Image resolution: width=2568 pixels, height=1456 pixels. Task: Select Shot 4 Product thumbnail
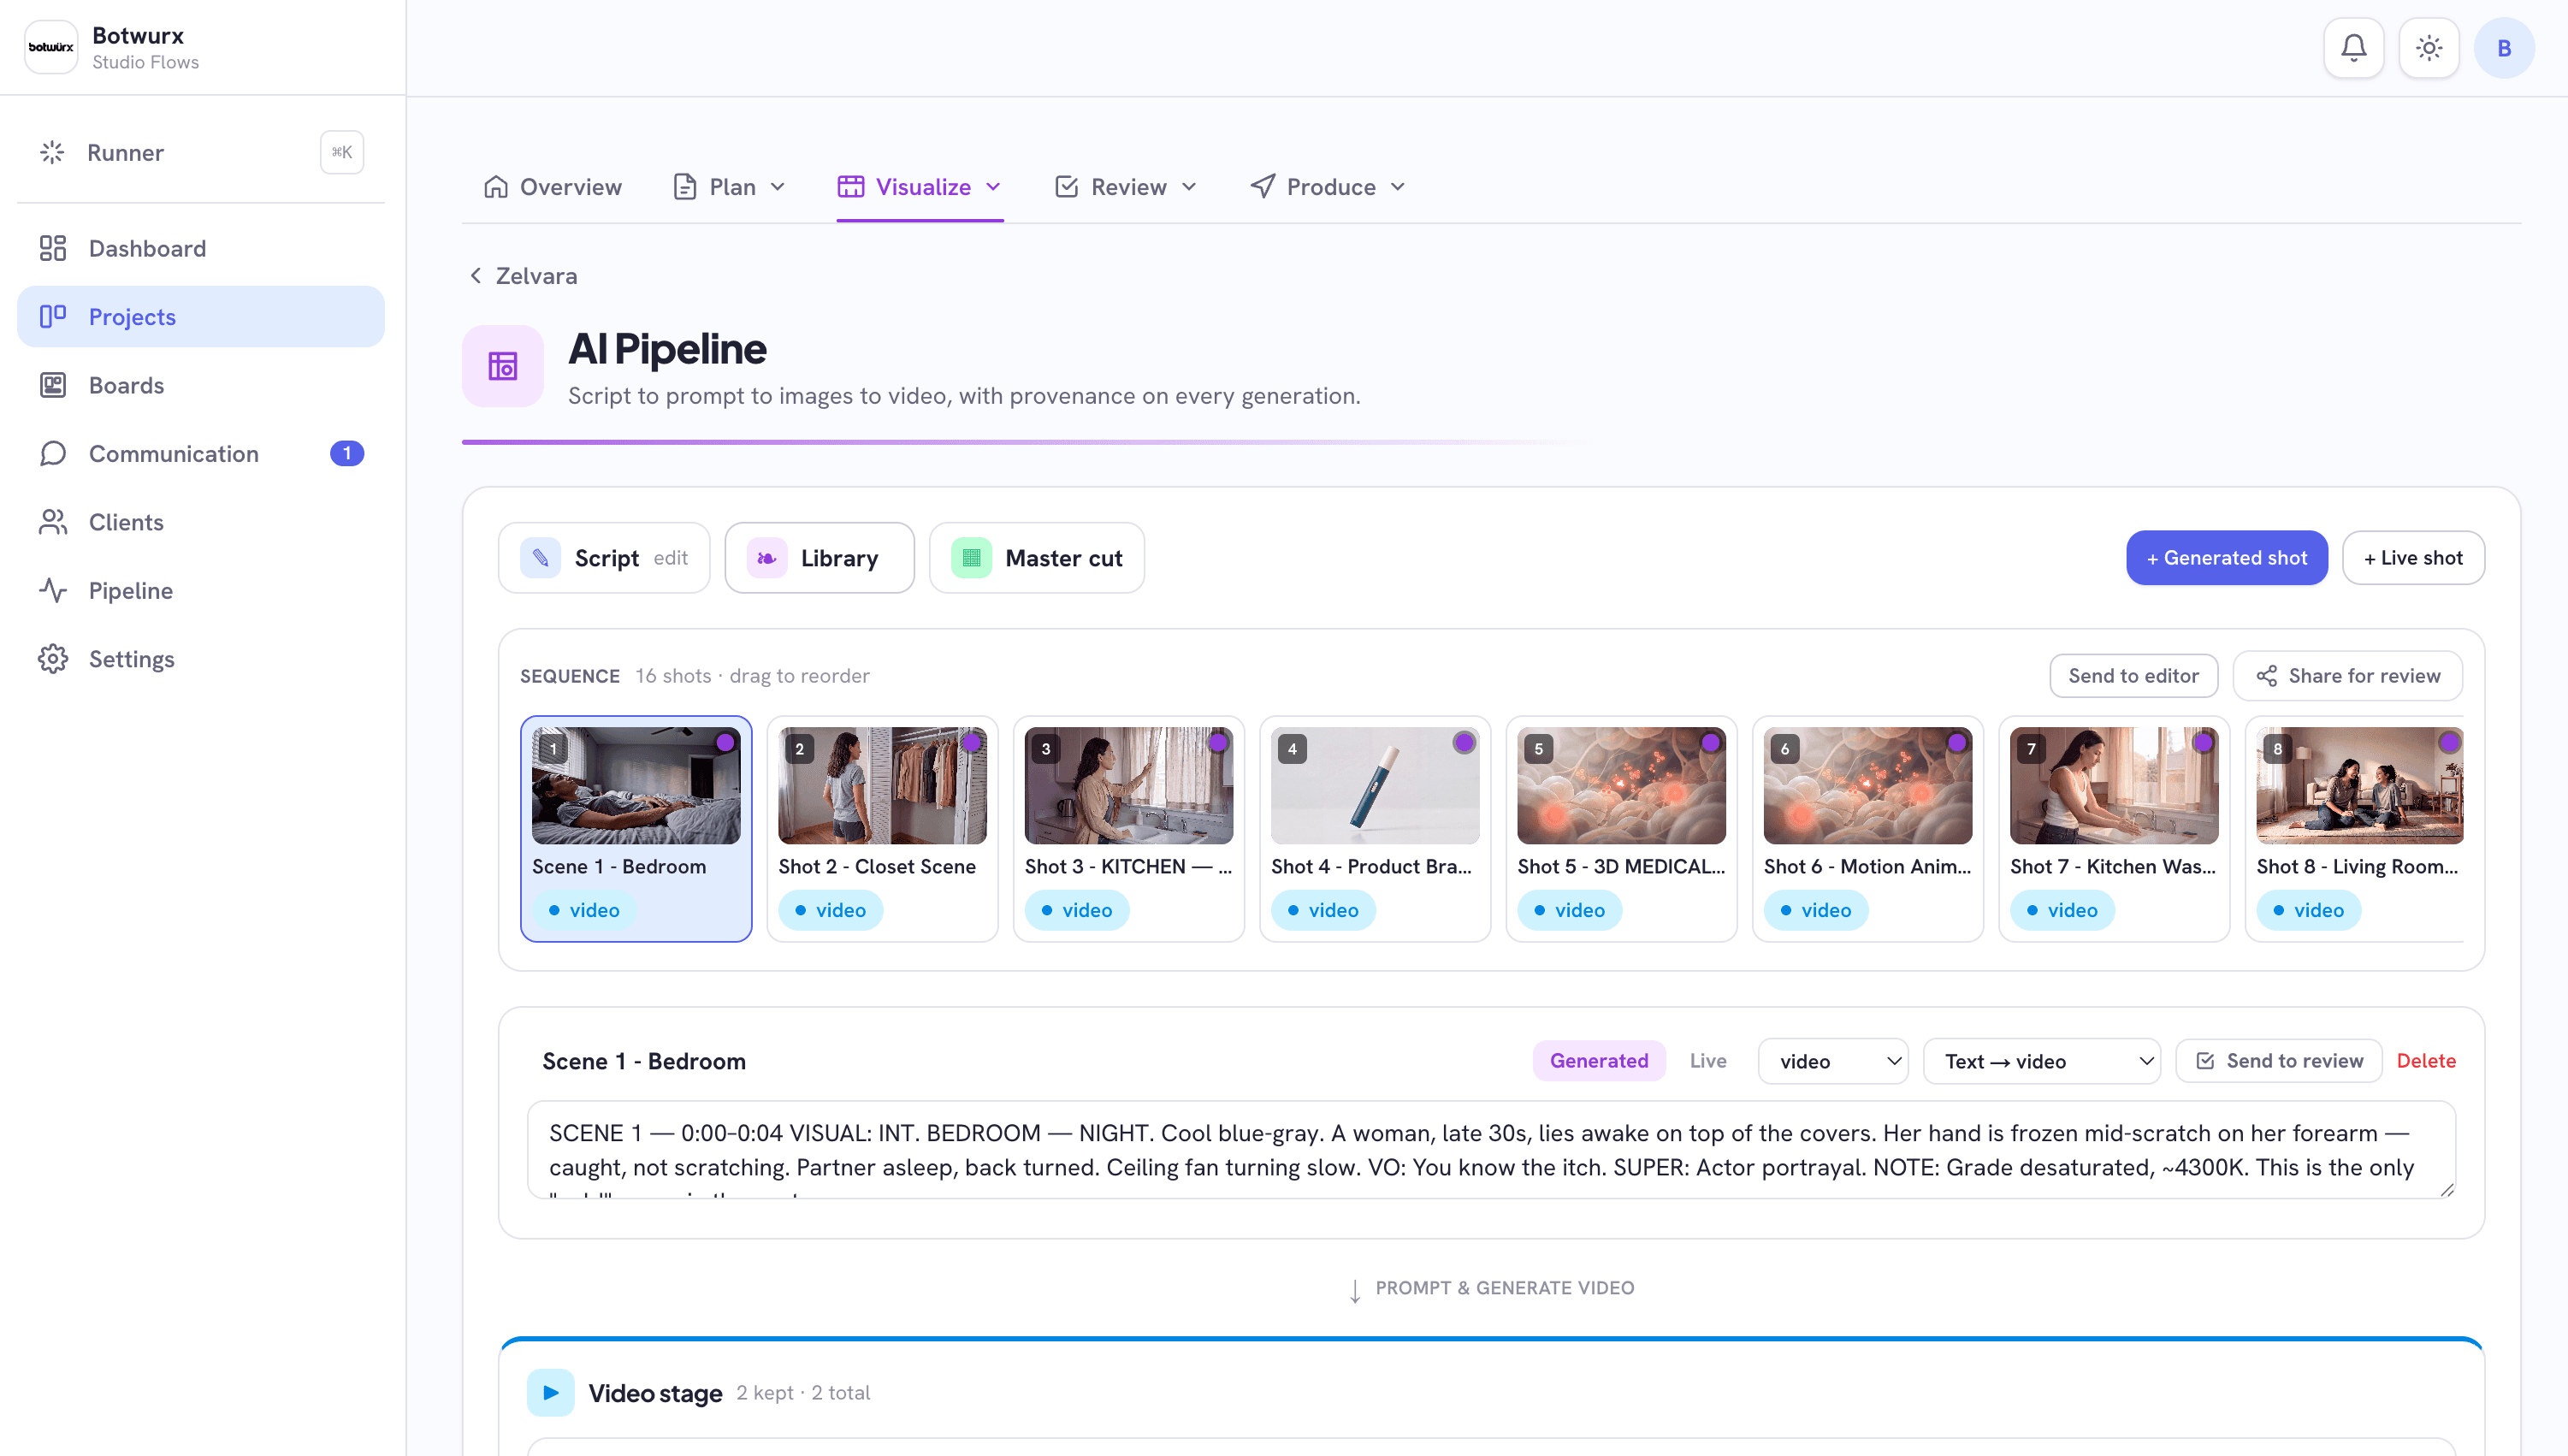tap(1375, 785)
